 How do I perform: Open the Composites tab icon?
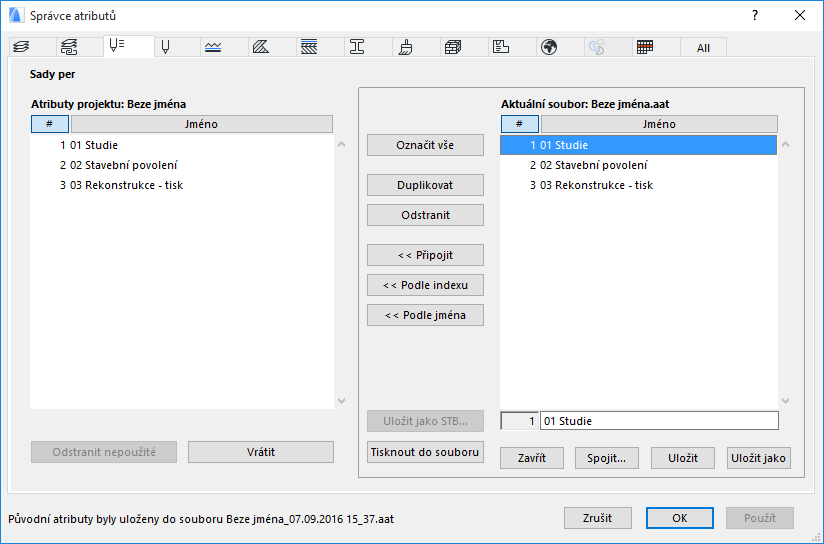click(309, 47)
